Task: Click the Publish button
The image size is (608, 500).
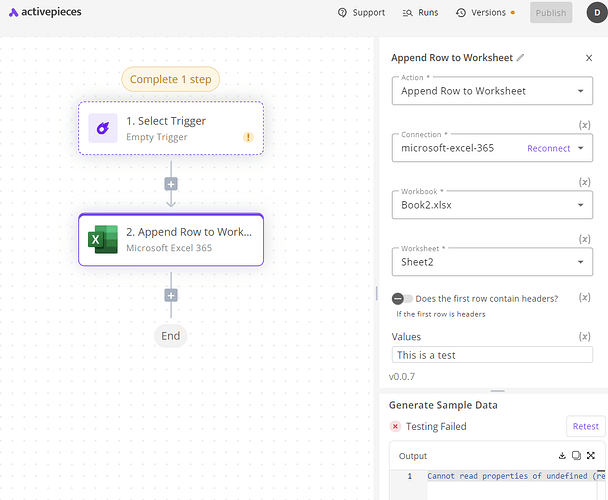Action: coord(551,12)
